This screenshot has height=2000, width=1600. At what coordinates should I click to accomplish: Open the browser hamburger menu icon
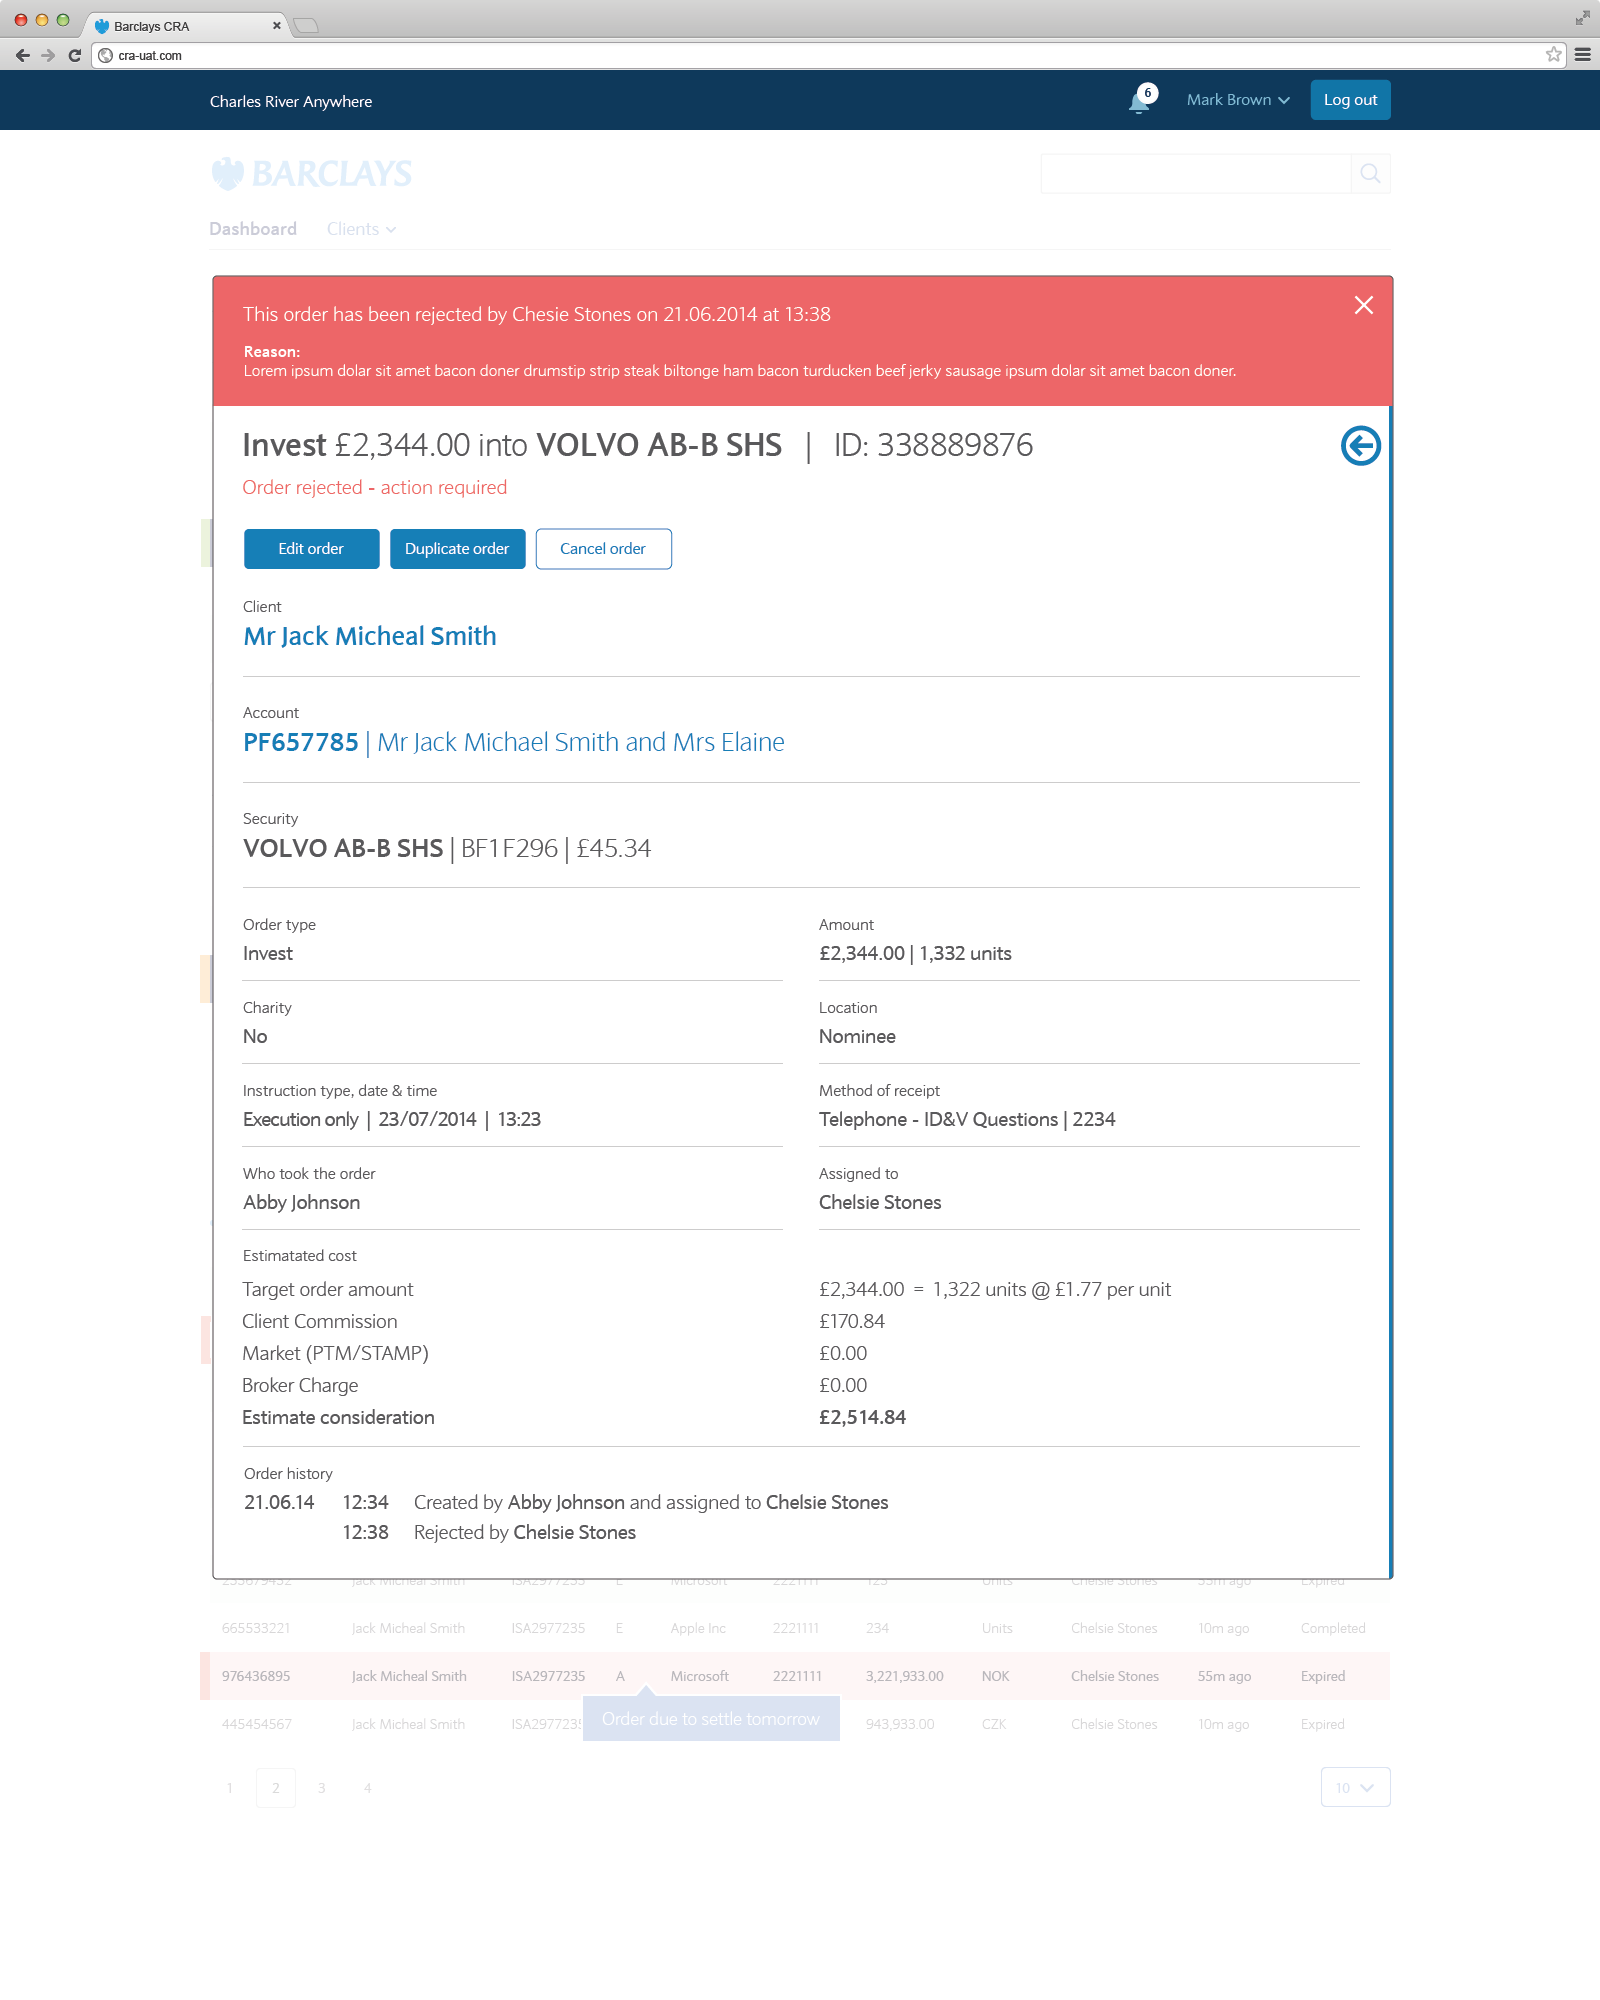tap(1583, 55)
